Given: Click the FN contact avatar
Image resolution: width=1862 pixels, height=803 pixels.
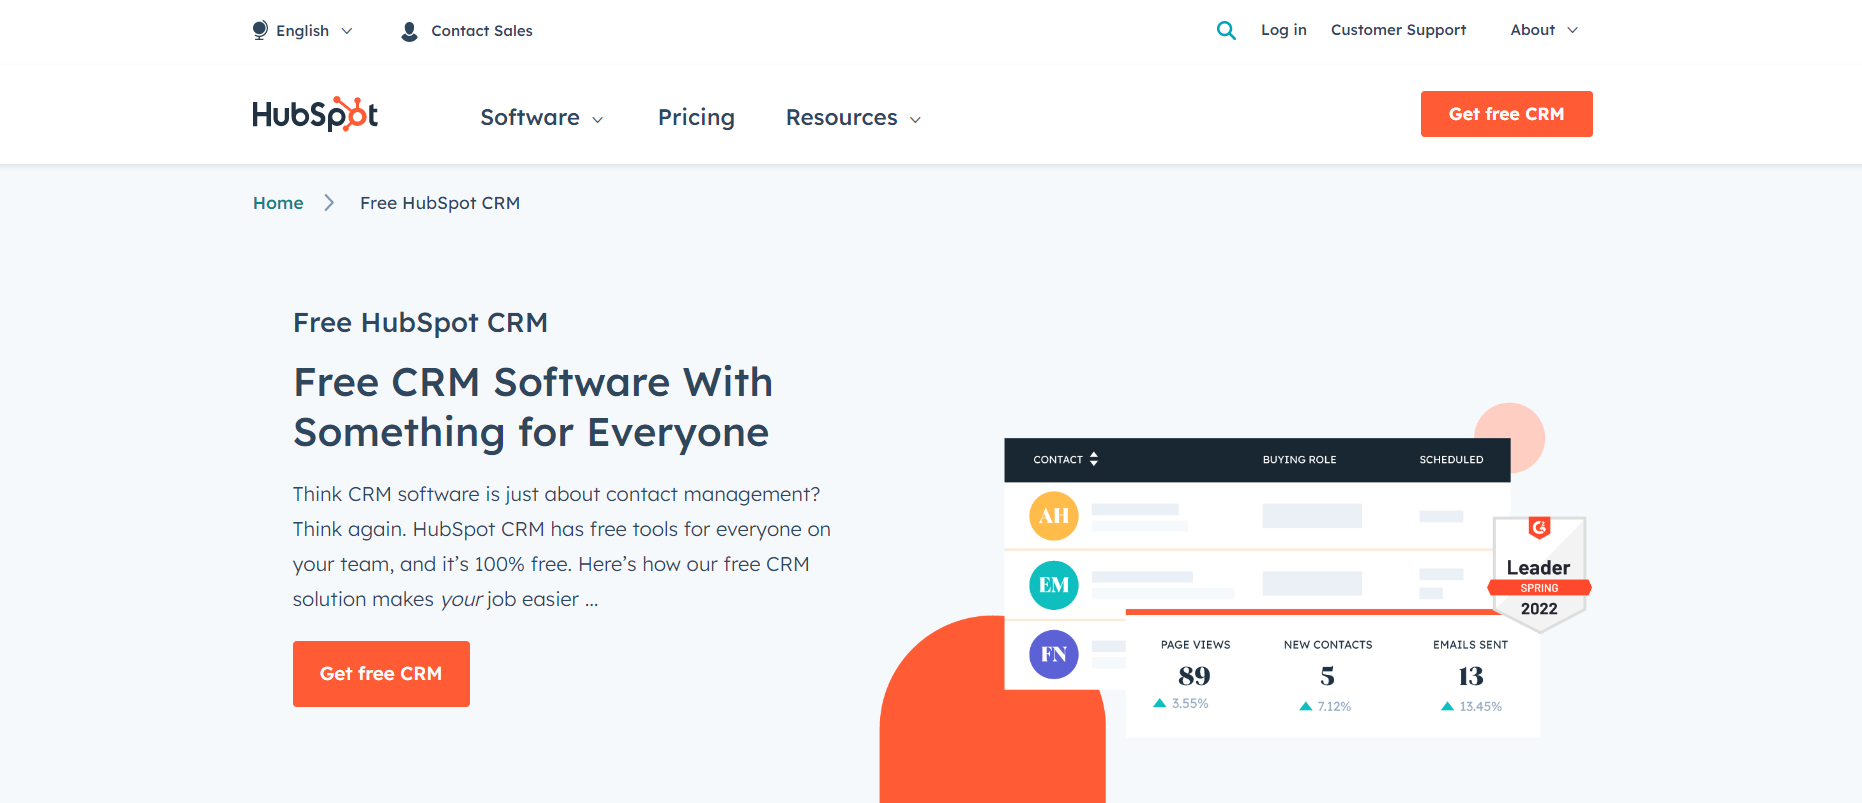Looking at the screenshot, I should (1054, 654).
